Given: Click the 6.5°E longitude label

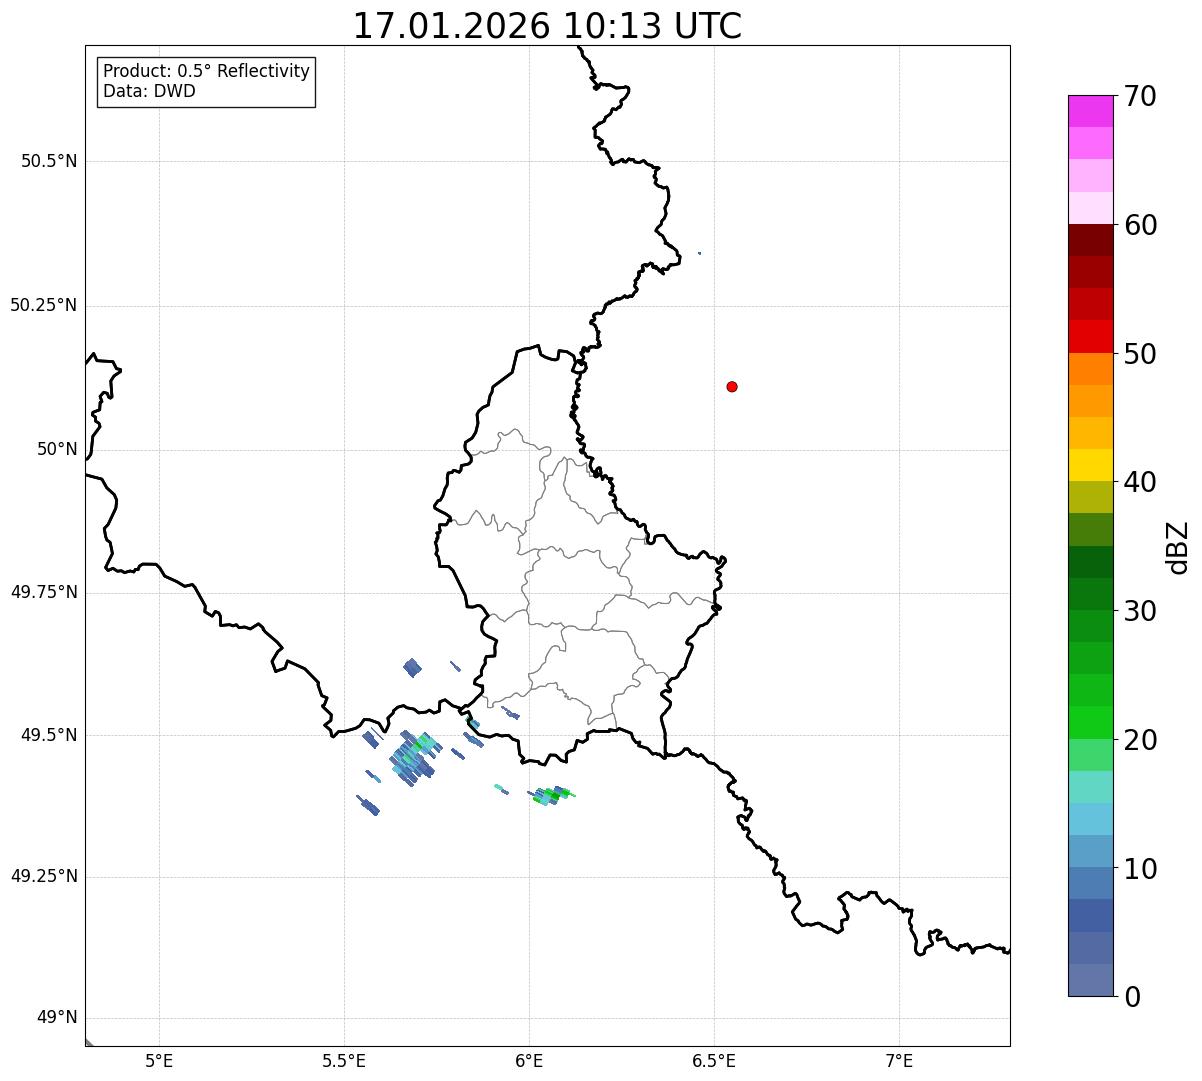Looking at the screenshot, I should 714,1060.
